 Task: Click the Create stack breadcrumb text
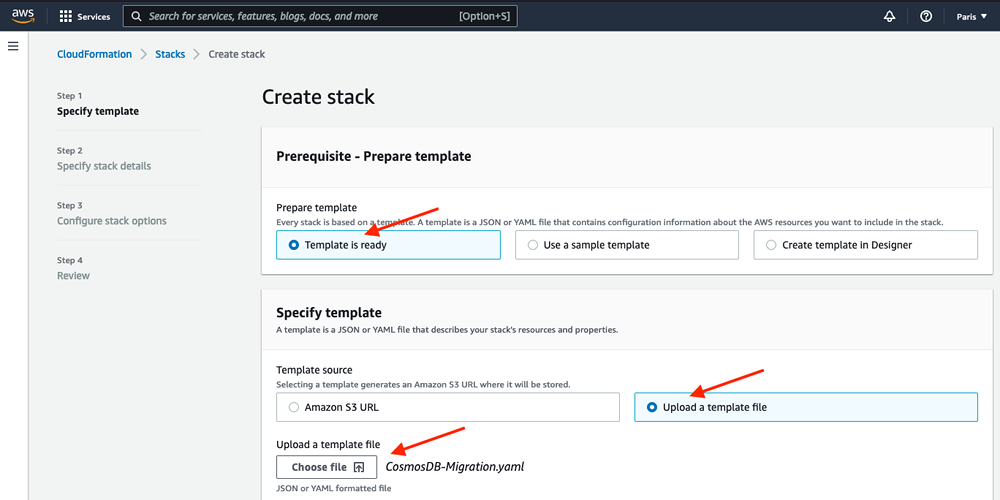pos(237,54)
